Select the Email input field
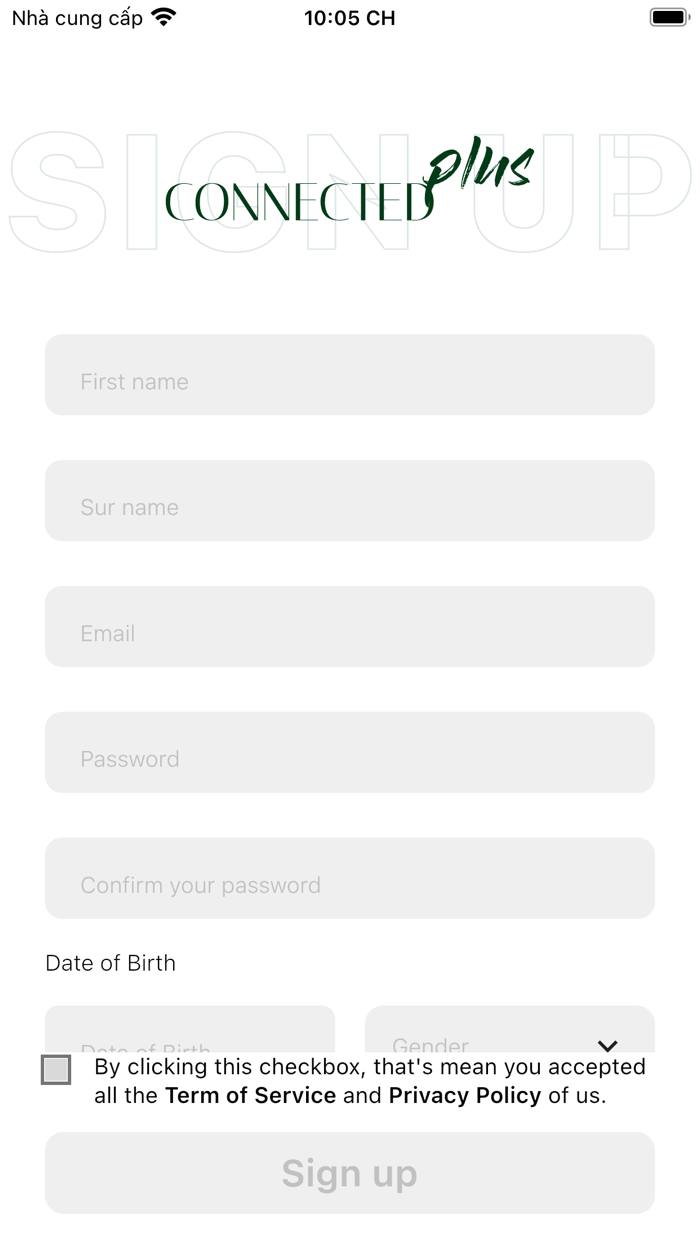Image resolution: width=700 pixels, height=1244 pixels. pos(349,627)
